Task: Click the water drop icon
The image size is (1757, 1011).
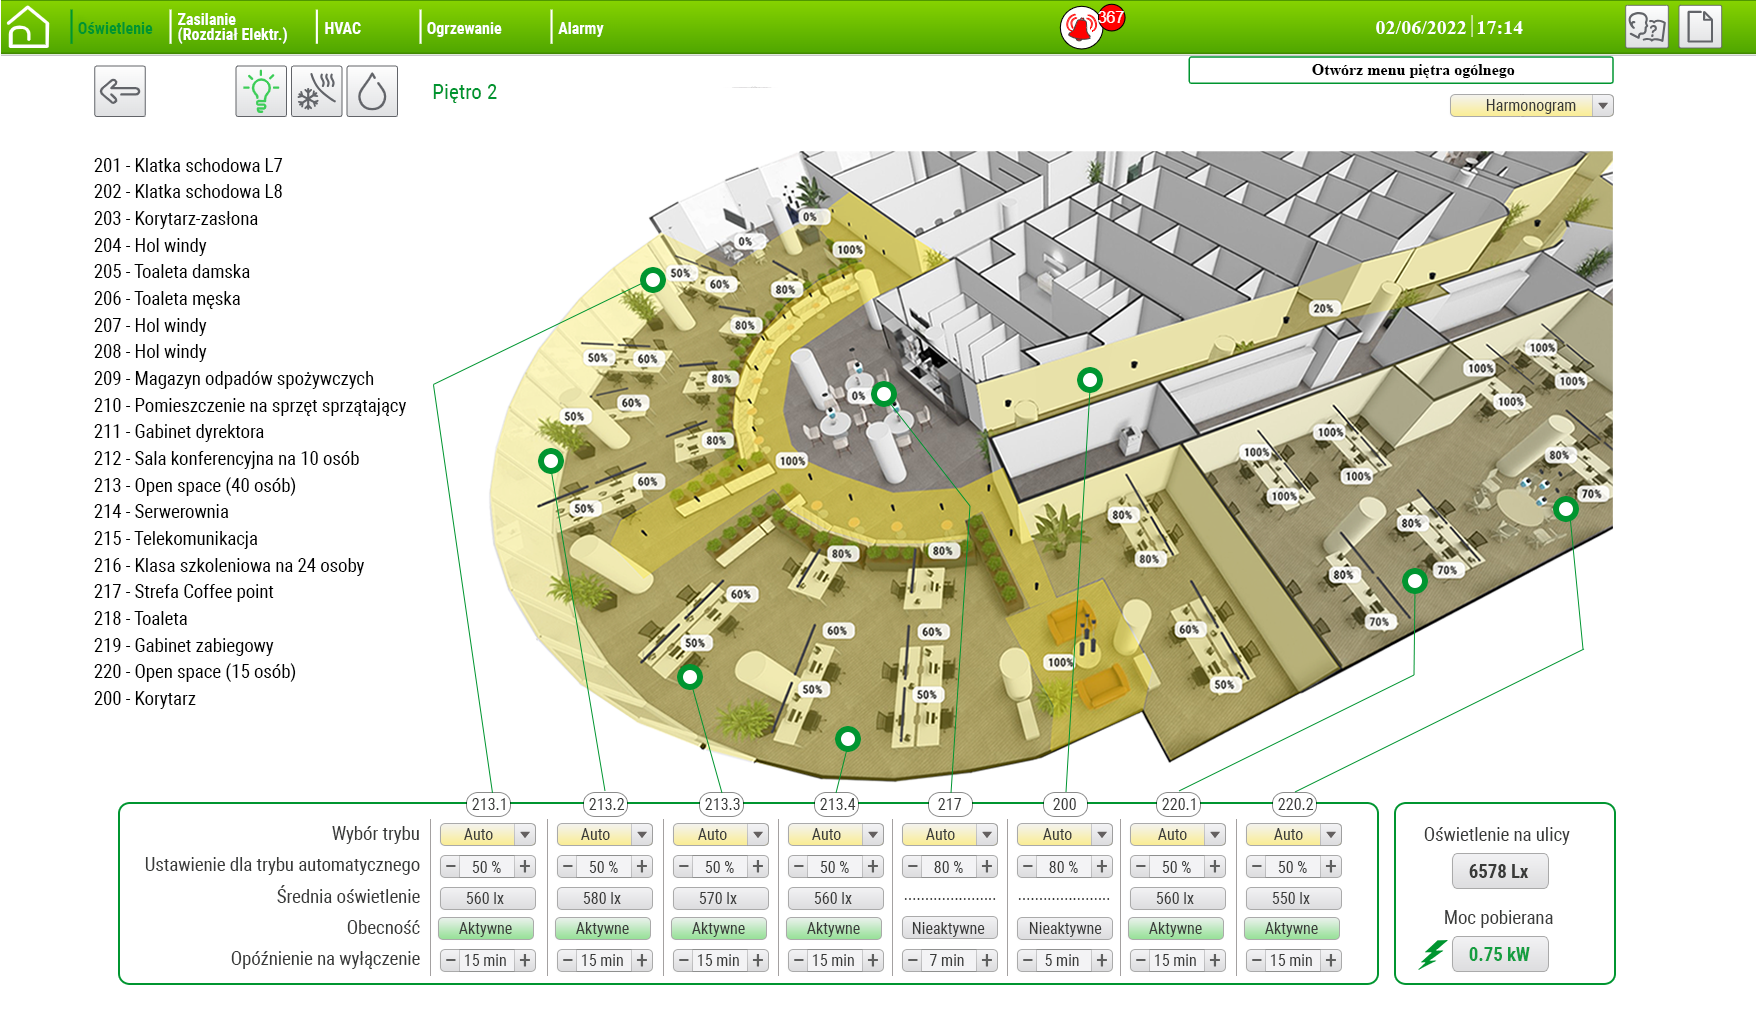Action: [x=372, y=92]
